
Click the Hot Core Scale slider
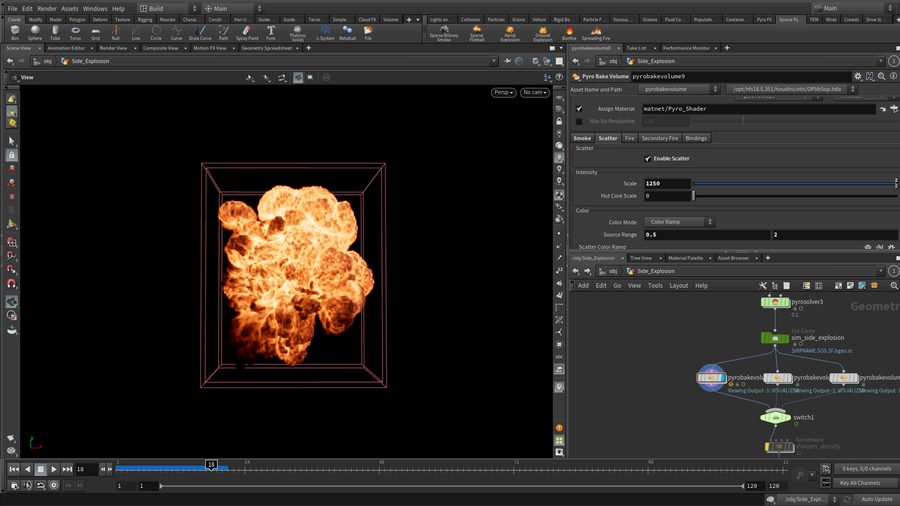click(x=795, y=196)
